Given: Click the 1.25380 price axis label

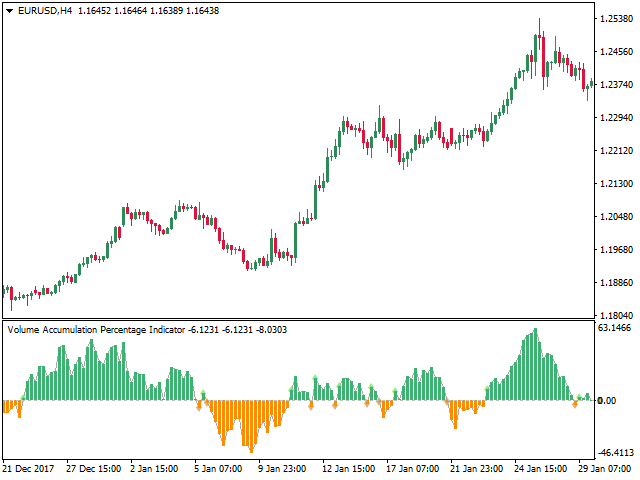Looking at the screenshot, I should tap(616, 19).
